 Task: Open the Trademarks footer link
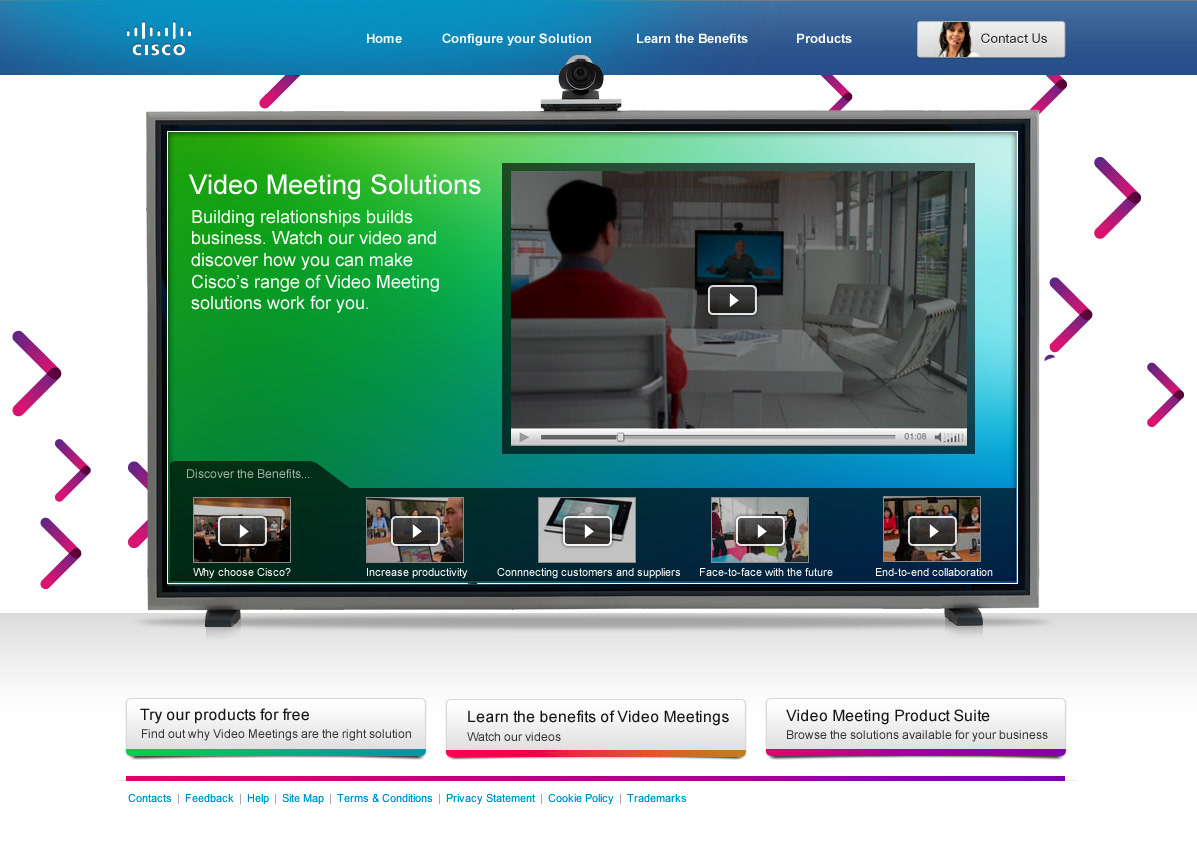click(657, 798)
